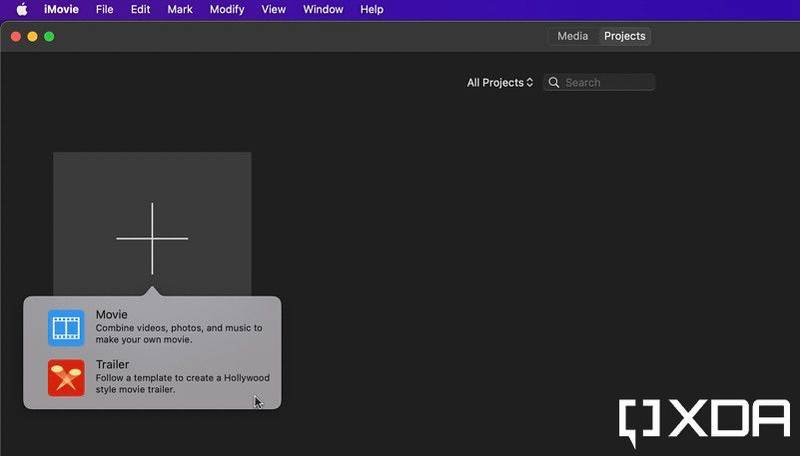Click 'Follow a template' Hollywood description

[x=183, y=384]
